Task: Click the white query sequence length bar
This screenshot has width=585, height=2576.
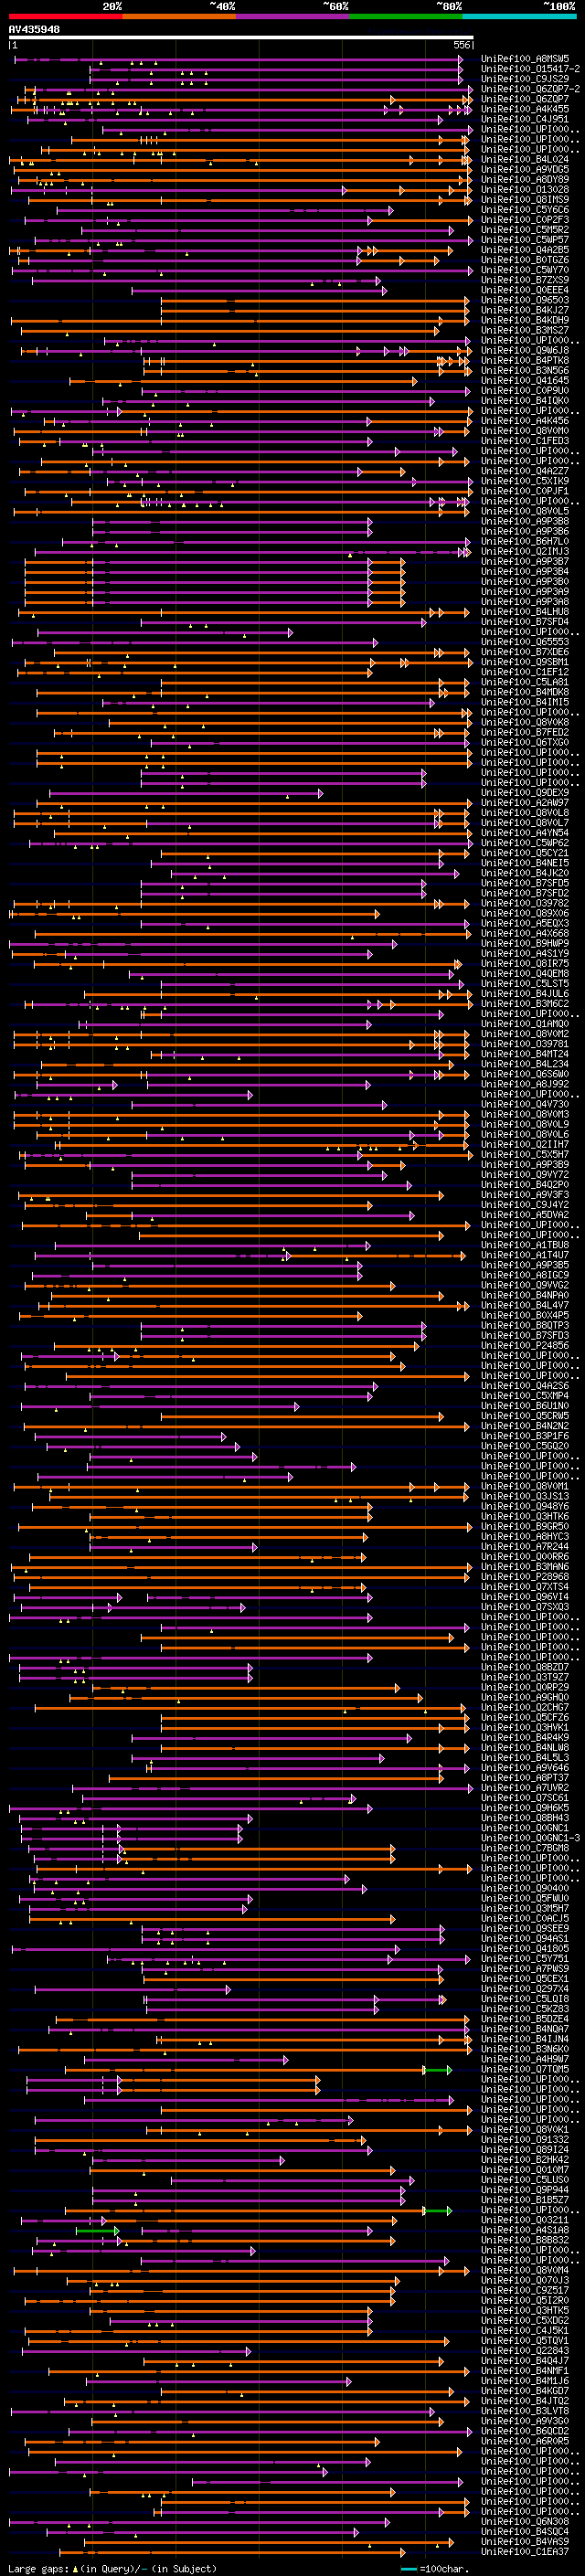Action: [x=241, y=37]
